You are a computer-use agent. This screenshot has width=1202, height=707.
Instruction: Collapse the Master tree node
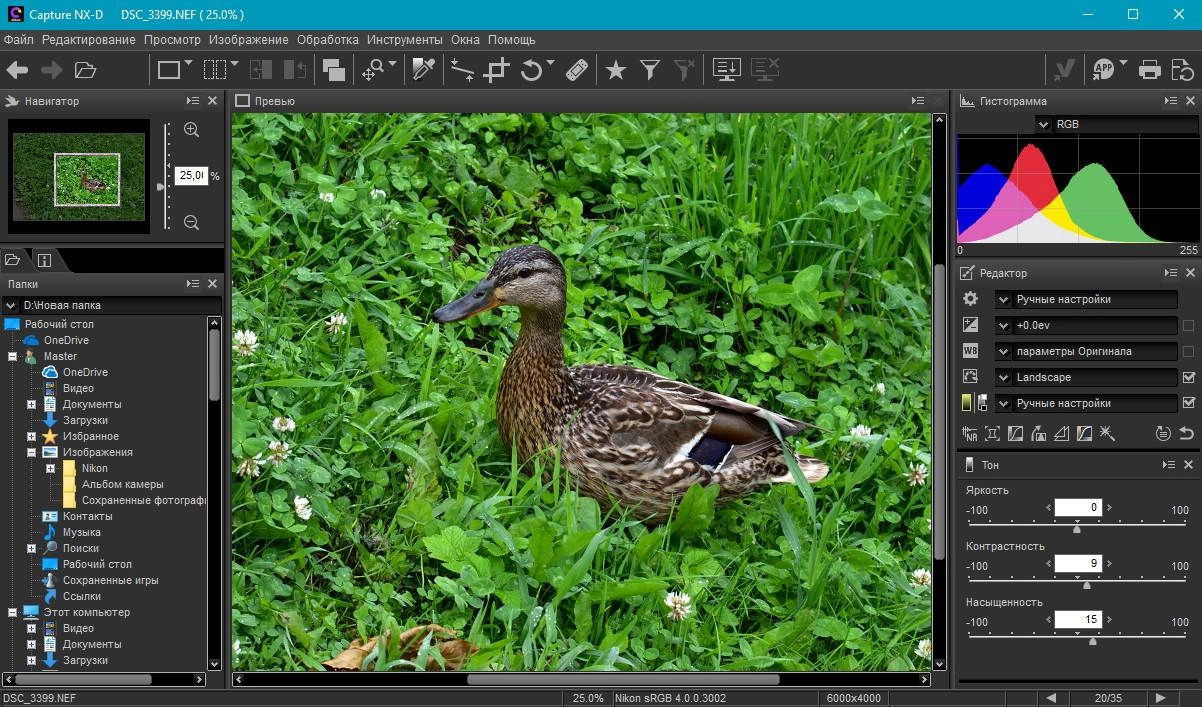coord(12,356)
